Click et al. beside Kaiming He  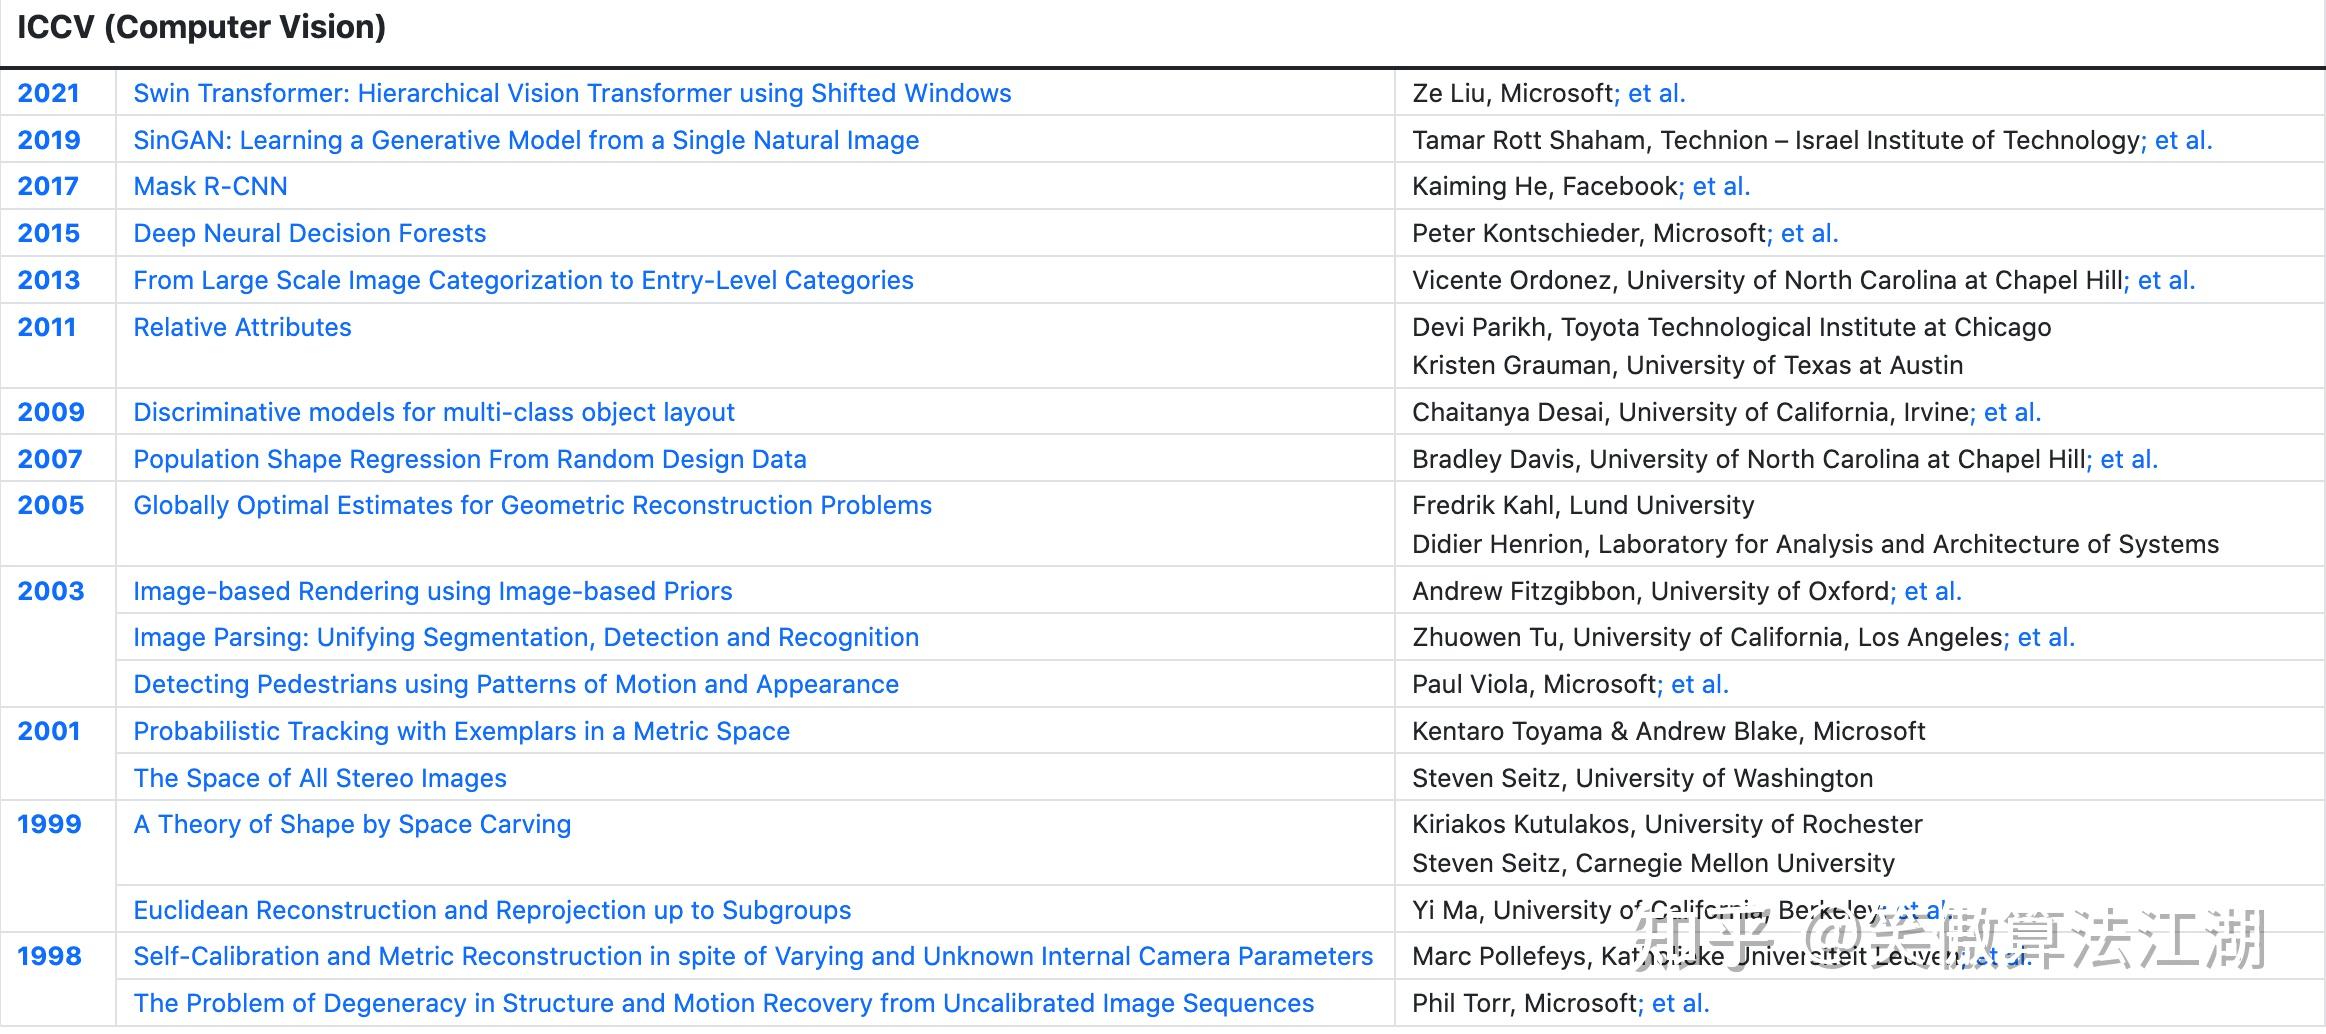pyautogui.click(x=1720, y=186)
